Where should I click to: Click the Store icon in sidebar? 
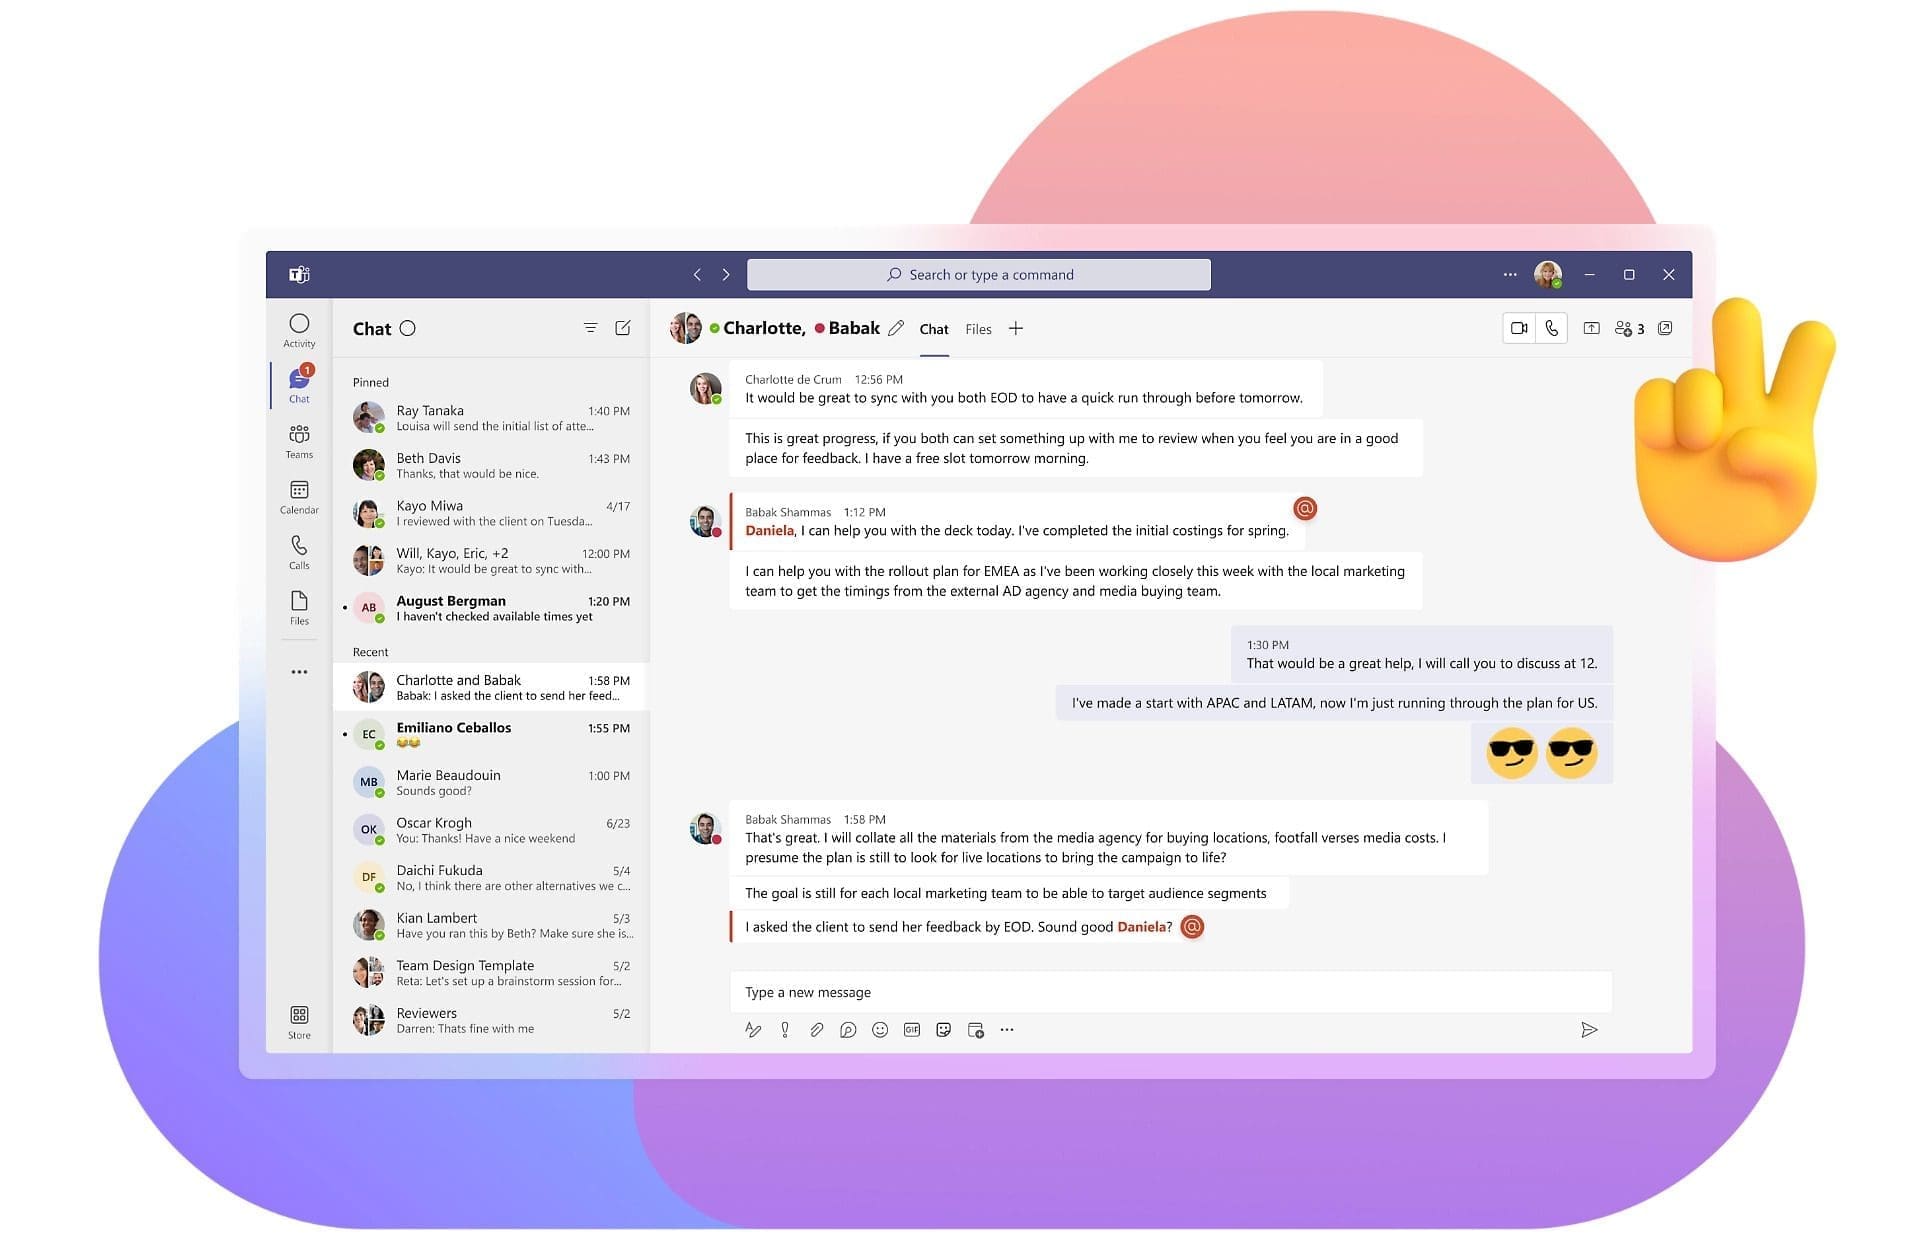coord(297,1015)
